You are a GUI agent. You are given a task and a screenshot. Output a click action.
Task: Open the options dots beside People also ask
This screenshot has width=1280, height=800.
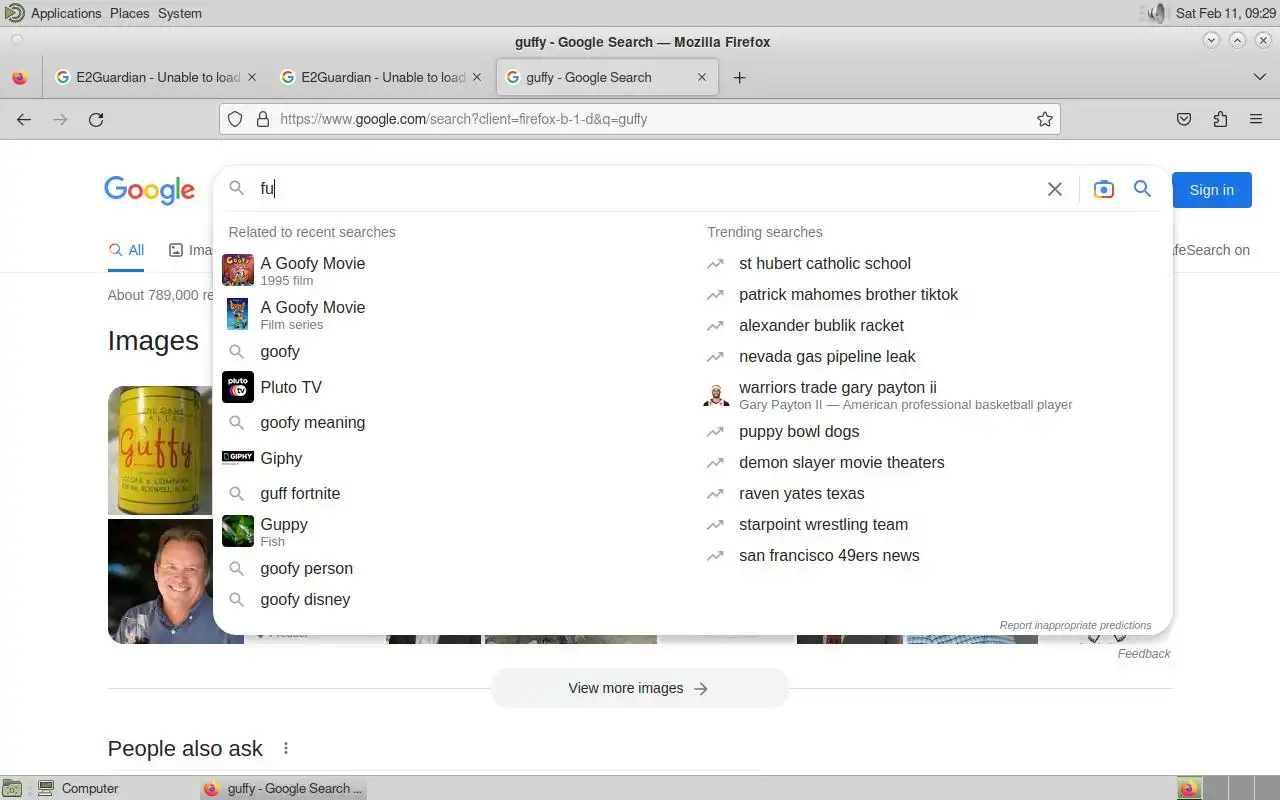(286, 748)
